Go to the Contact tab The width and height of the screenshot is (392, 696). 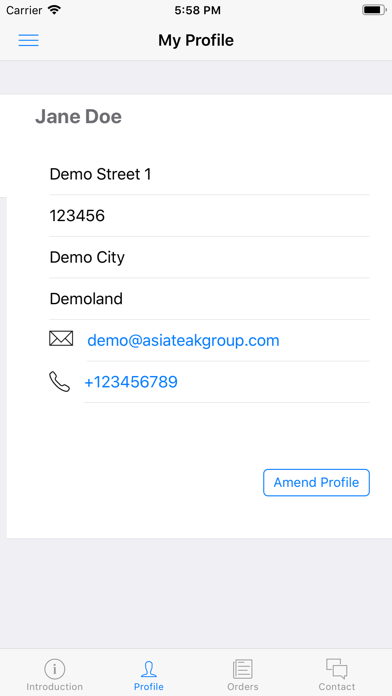point(337,675)
